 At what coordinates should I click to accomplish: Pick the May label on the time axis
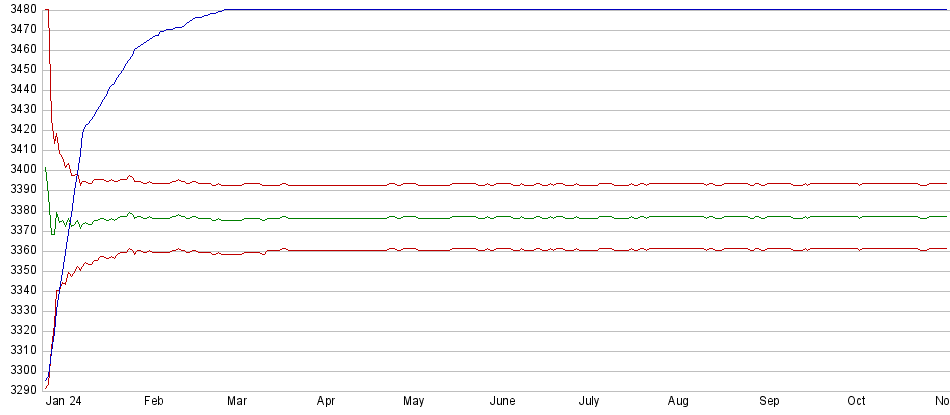pos(413,400)
